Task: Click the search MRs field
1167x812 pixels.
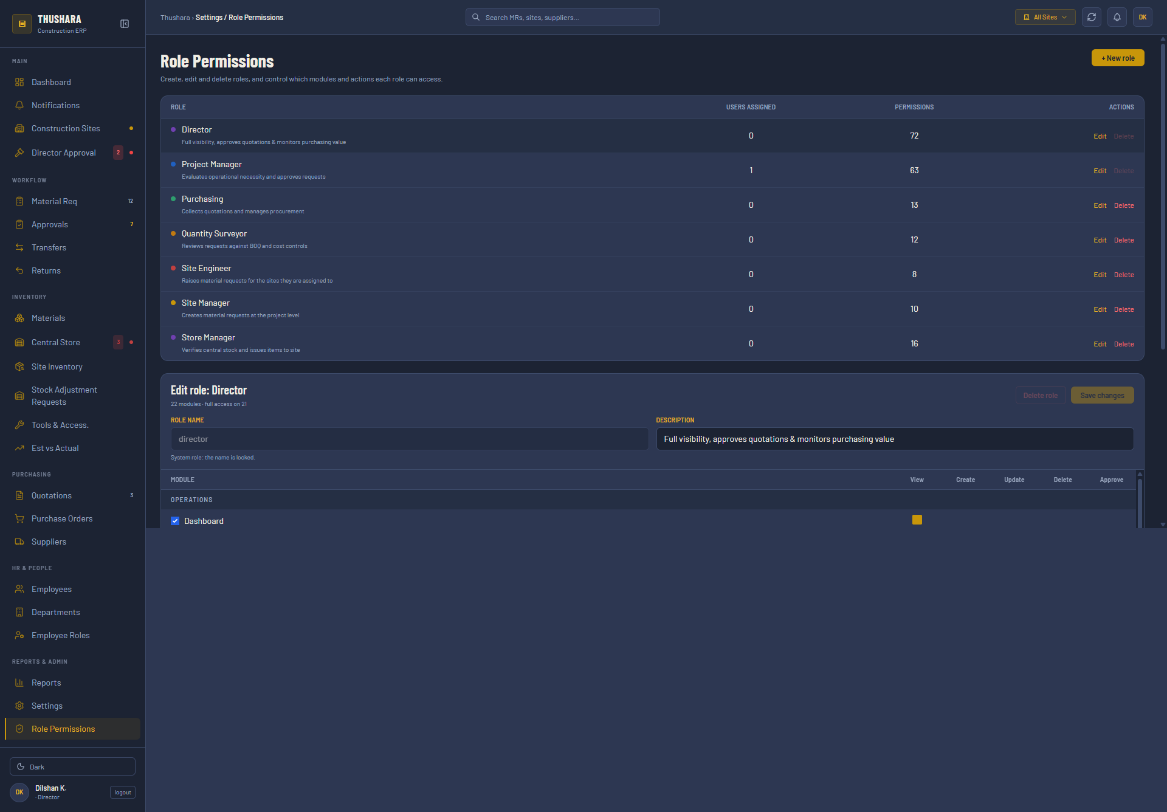Action: [562, 17]
